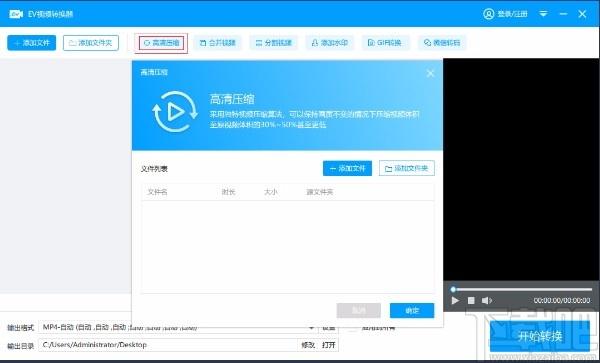Click 修改 to change output directory

point(308,345)
